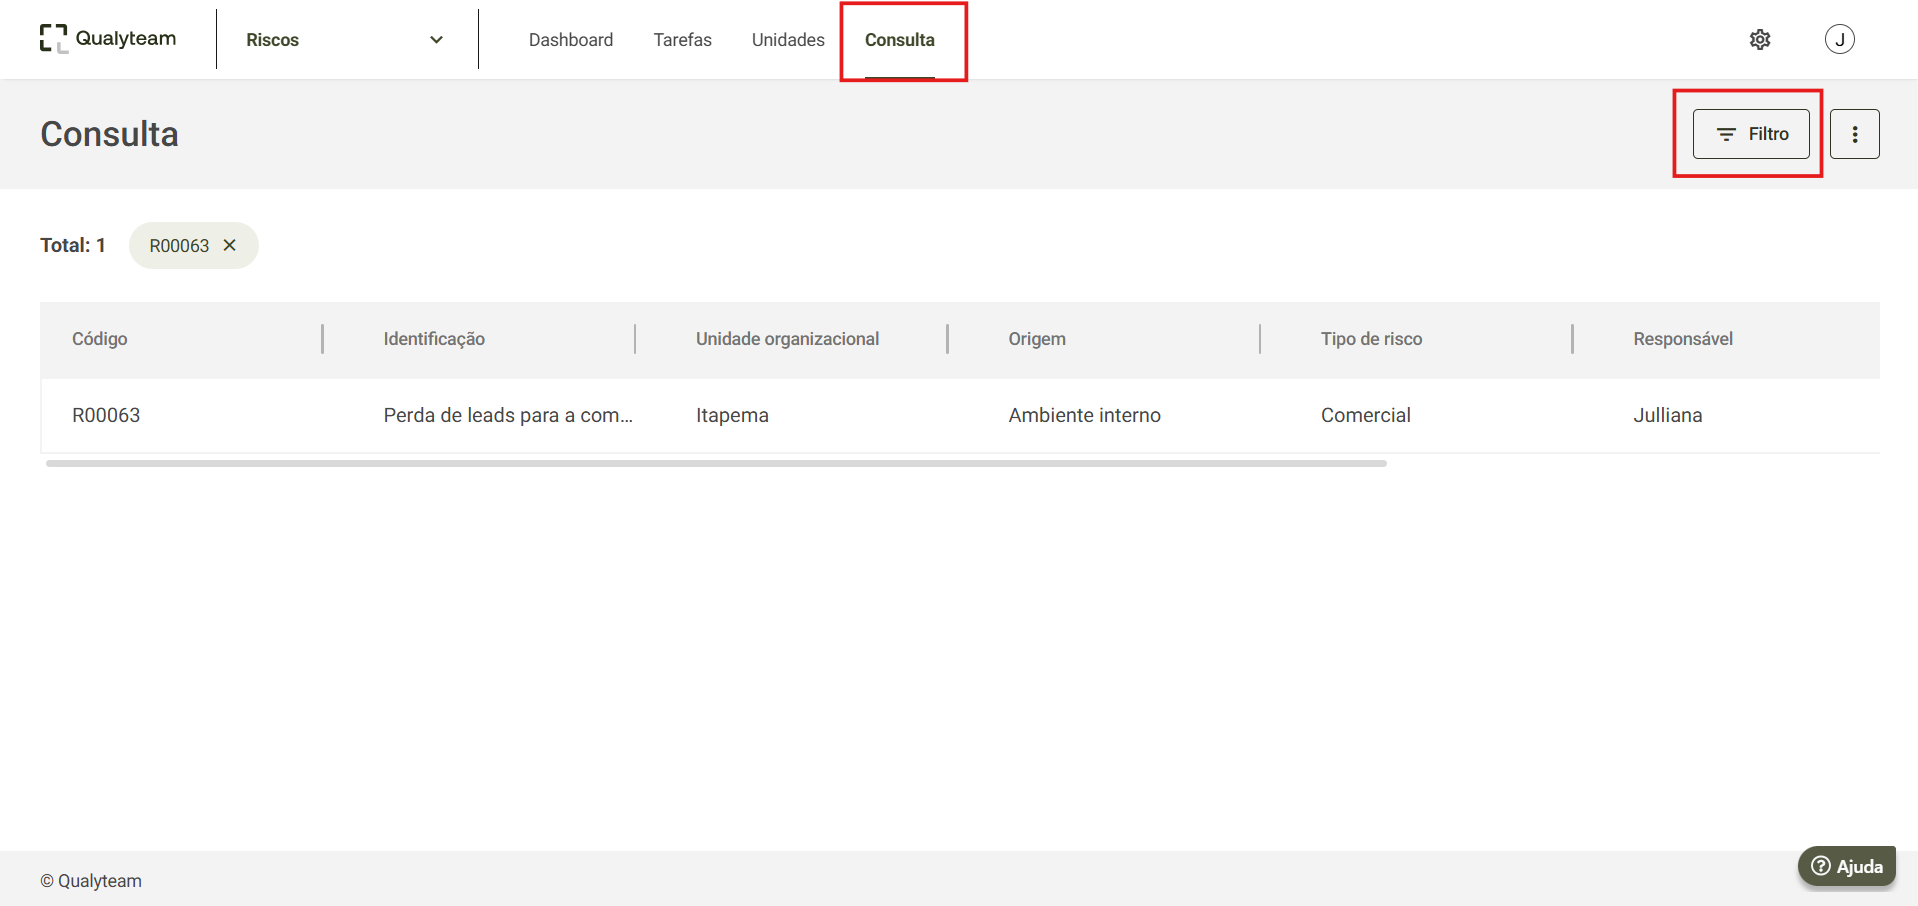The image size is (1918, 906).
Task: Select the Consulta tab
Action: tap(900, 40)
